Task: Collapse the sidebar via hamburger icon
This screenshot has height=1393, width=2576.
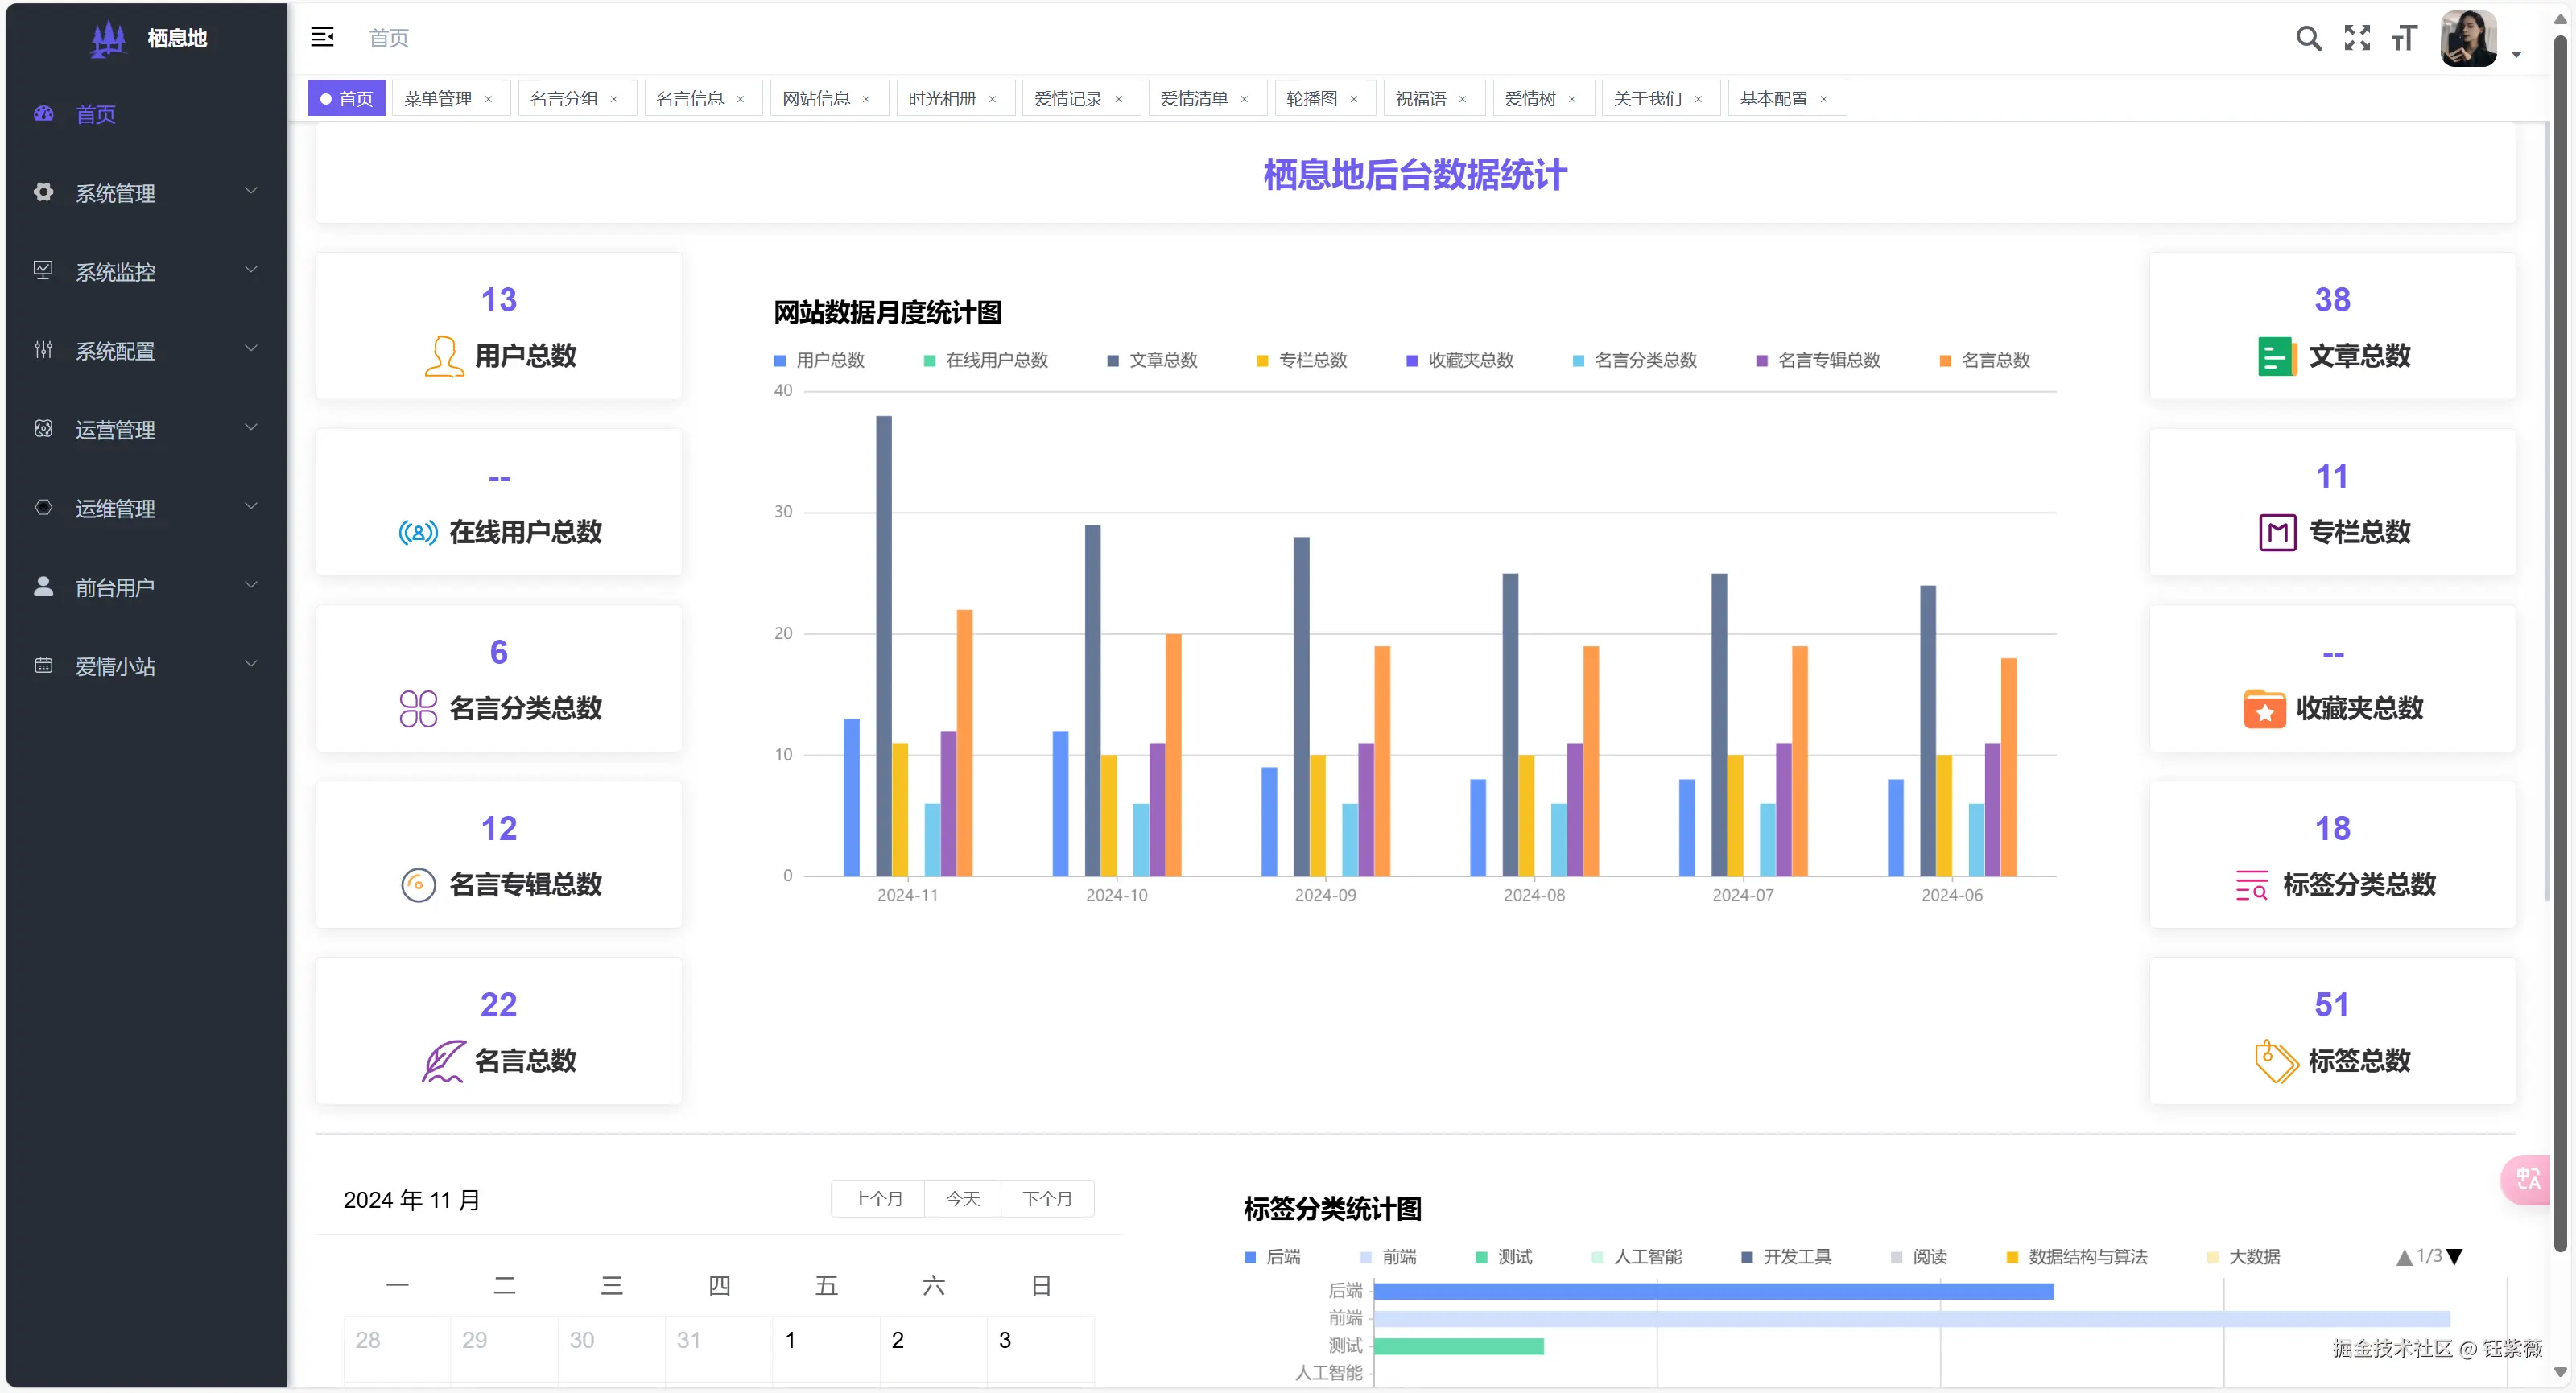Action: pos(322,37)
